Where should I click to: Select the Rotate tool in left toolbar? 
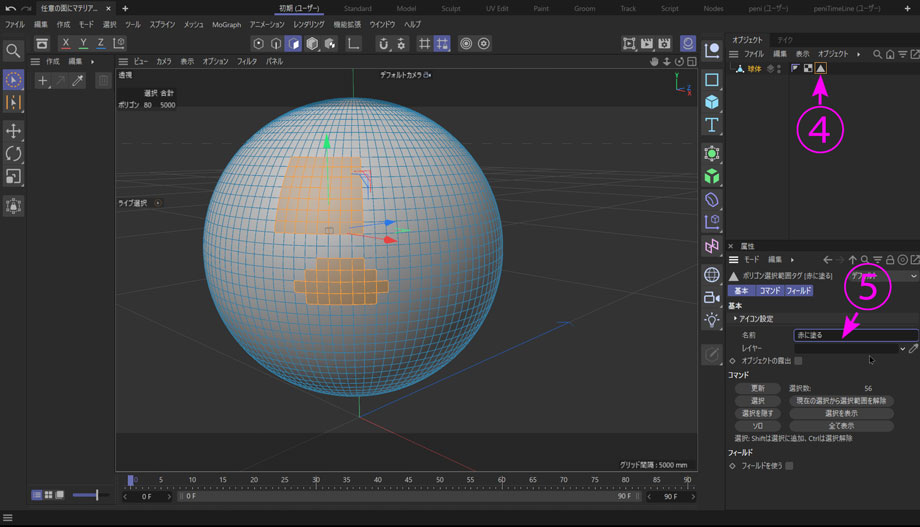(14, 154)
